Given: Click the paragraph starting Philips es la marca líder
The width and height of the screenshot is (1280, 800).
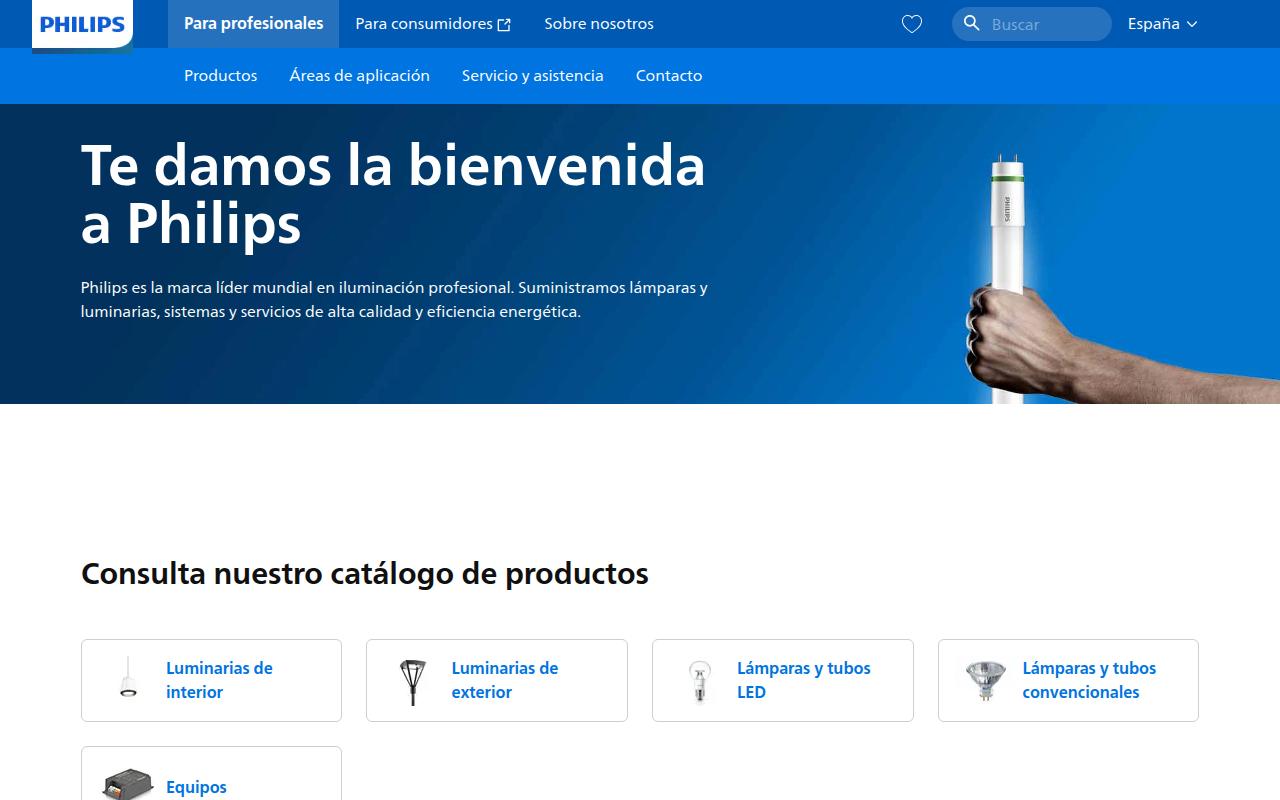Looking at the screenshot, I should point(394,300).
